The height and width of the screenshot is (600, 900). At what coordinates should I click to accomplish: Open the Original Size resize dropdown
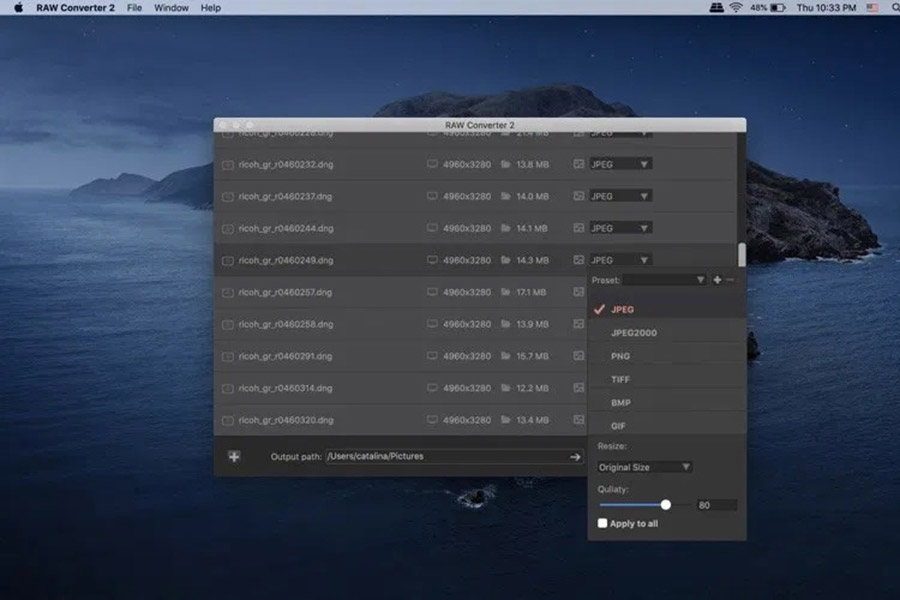click(643, 467)
